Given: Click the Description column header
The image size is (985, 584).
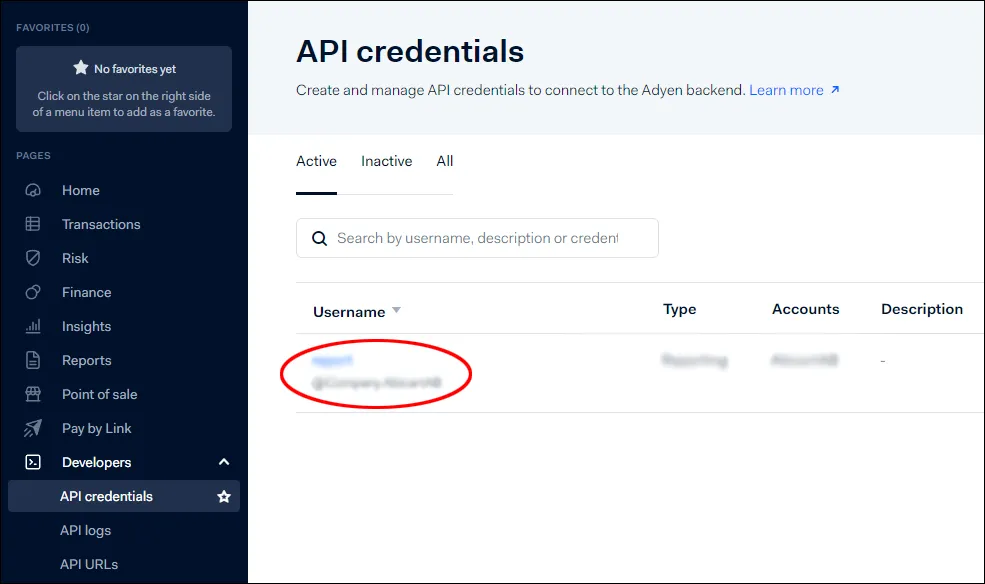Looking at the screenshot, I should (922, 309).
